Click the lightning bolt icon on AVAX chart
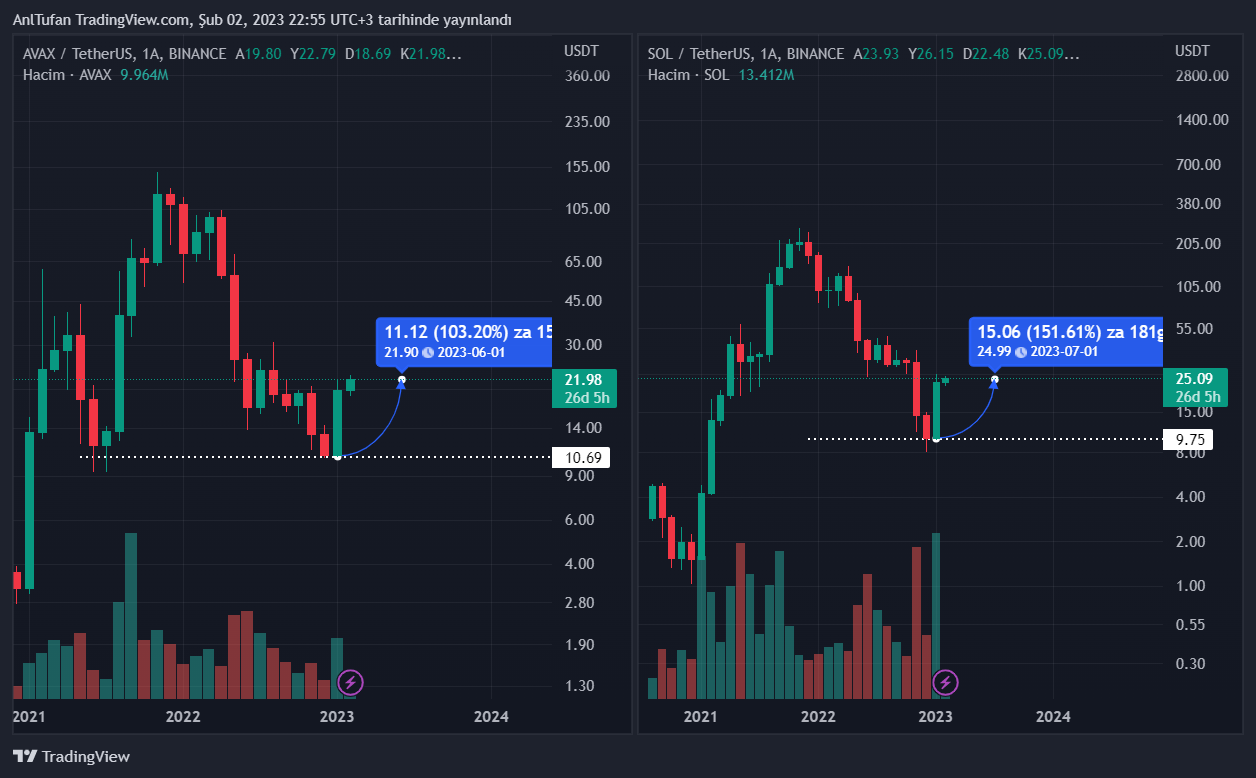1256x778 pixels. pyautogui.click(x=350, y=683)
